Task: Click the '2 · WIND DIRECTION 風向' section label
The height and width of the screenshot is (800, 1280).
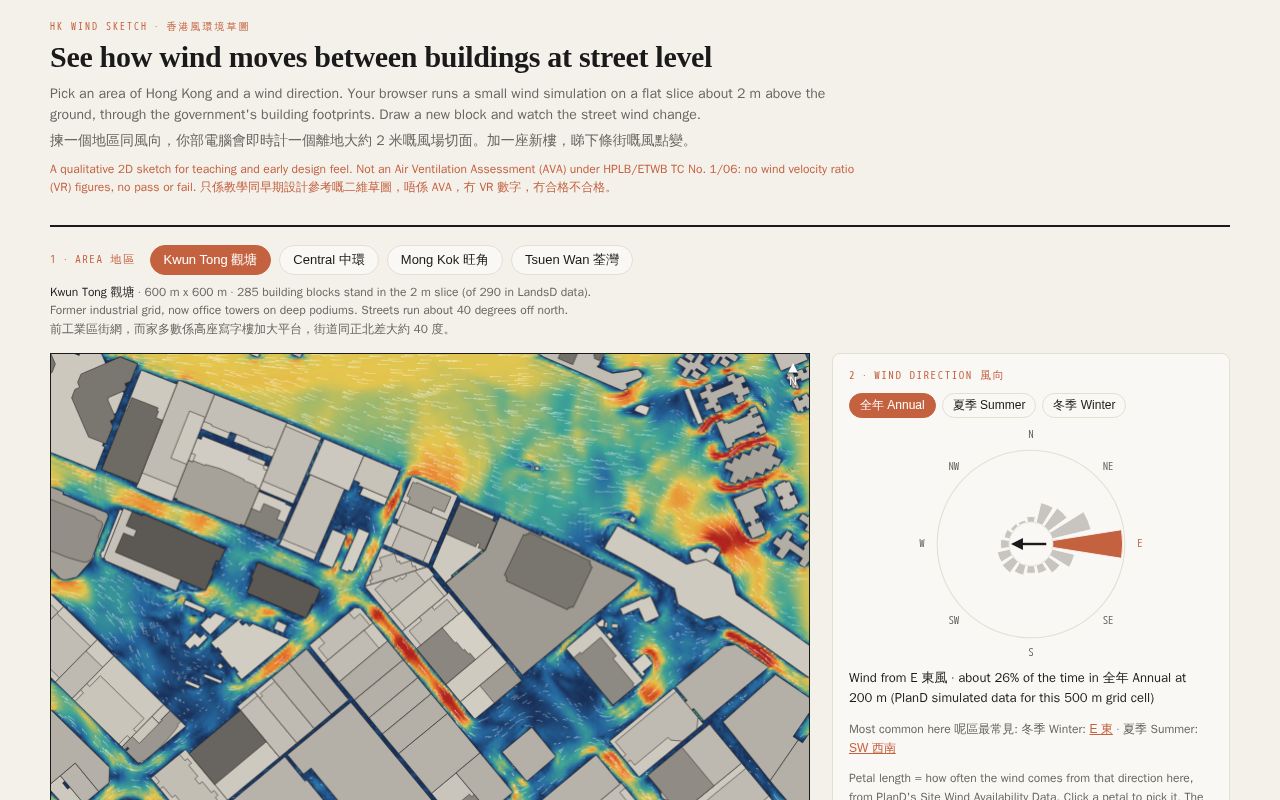Action: pyautogui.click(x=927, y=376)
